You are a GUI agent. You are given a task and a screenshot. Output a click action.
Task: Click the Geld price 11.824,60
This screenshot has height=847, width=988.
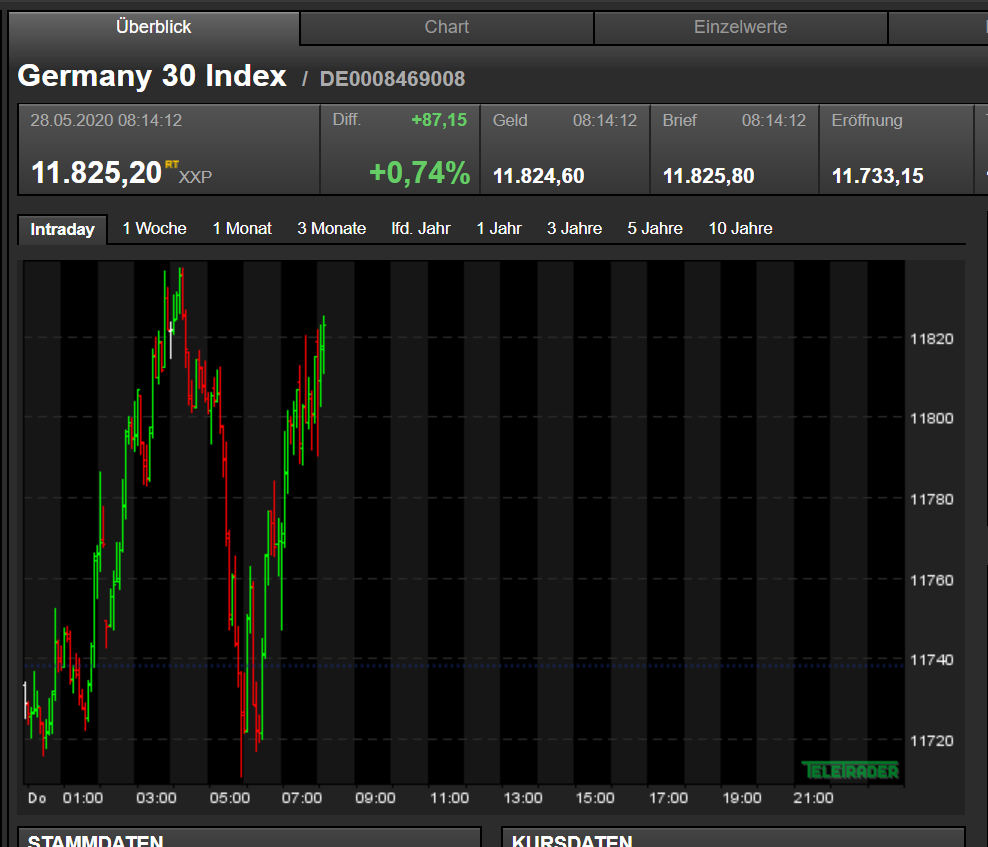tap(538, 175)
